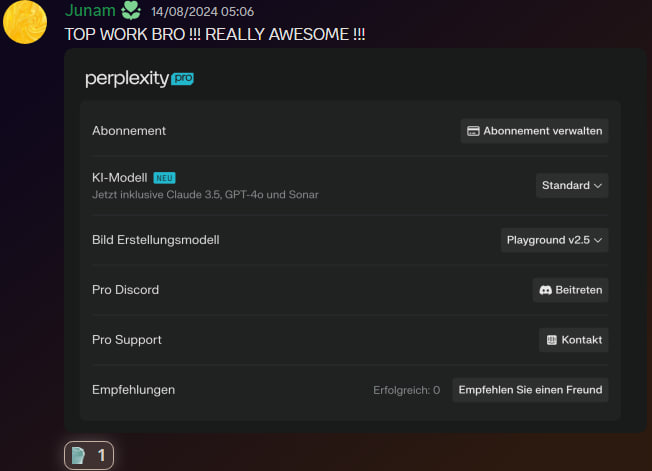The width and height of the screenshot is (652, 471).
Task: Open the Standard KI-Modell dropdown
Action: point(571,185)
